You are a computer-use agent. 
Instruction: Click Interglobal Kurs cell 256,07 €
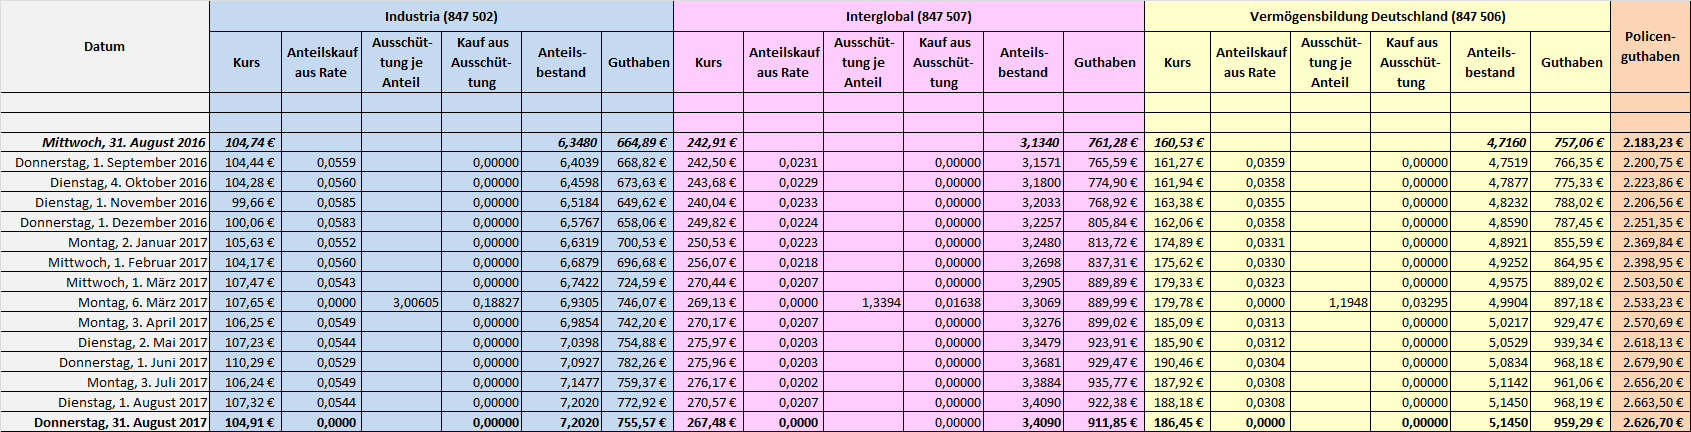(x=709, y=262)
